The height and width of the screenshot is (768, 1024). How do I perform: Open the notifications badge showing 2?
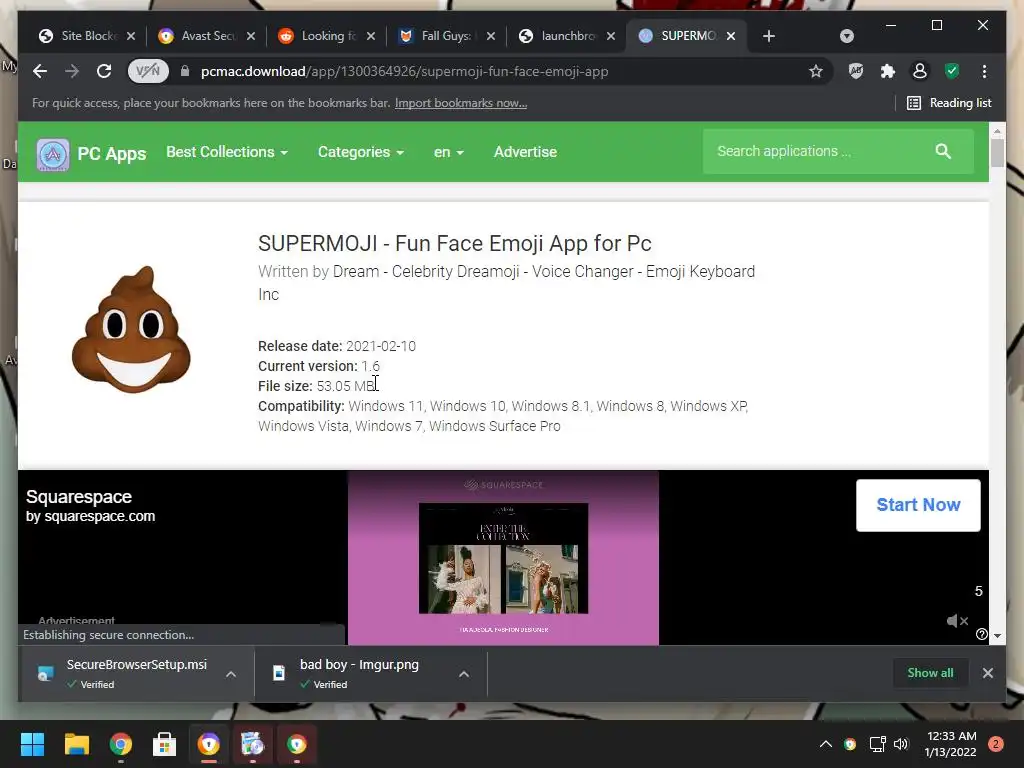[996, 744]
